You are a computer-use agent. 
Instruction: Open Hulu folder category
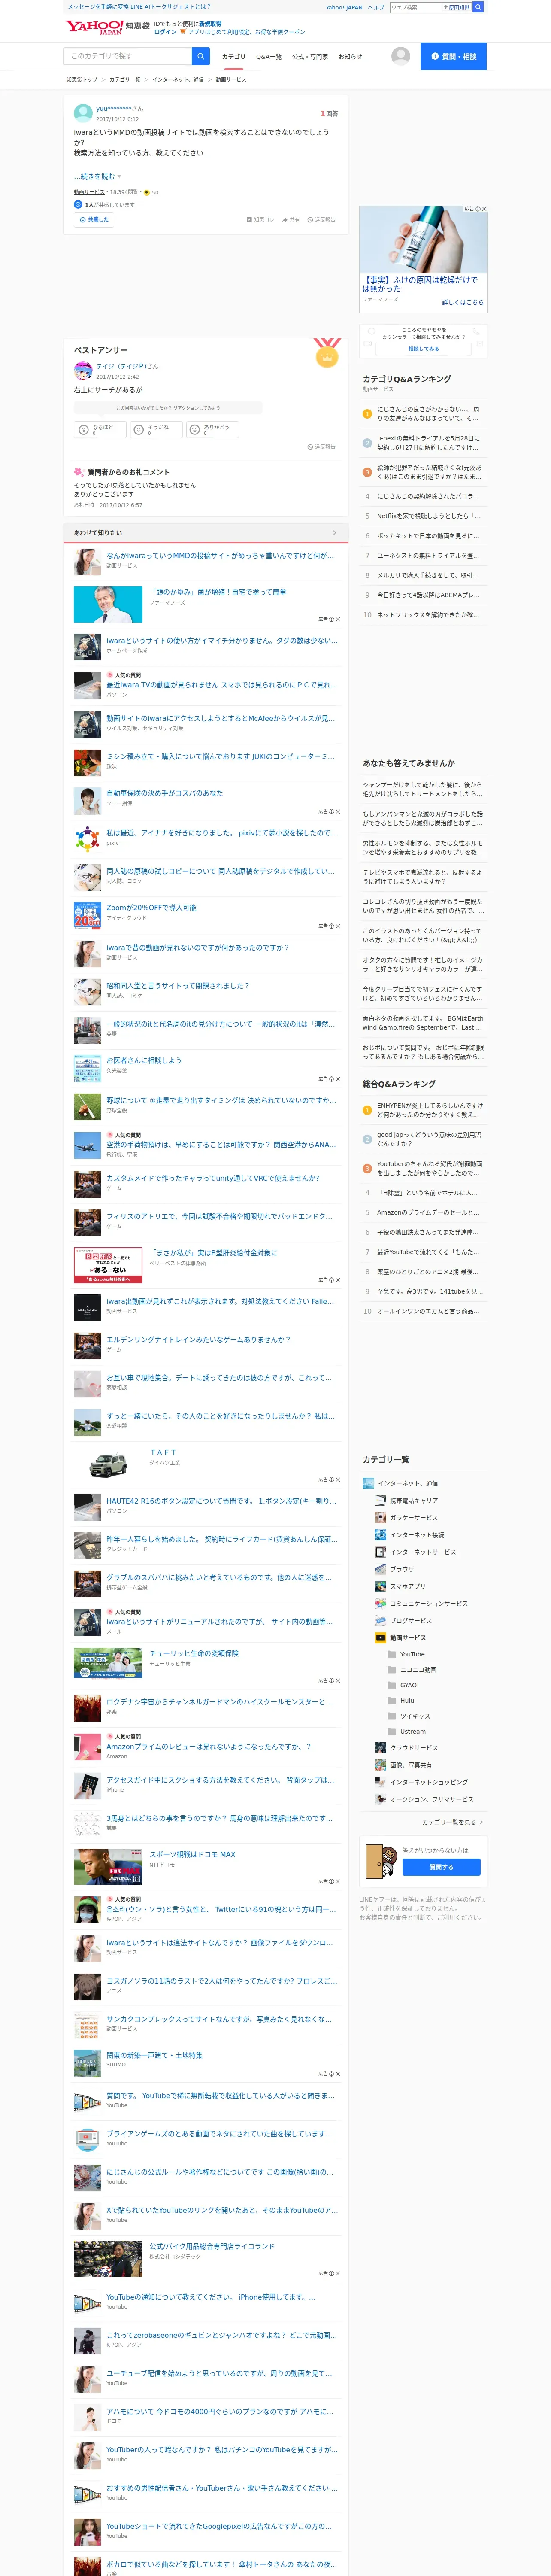[400, 1700]
